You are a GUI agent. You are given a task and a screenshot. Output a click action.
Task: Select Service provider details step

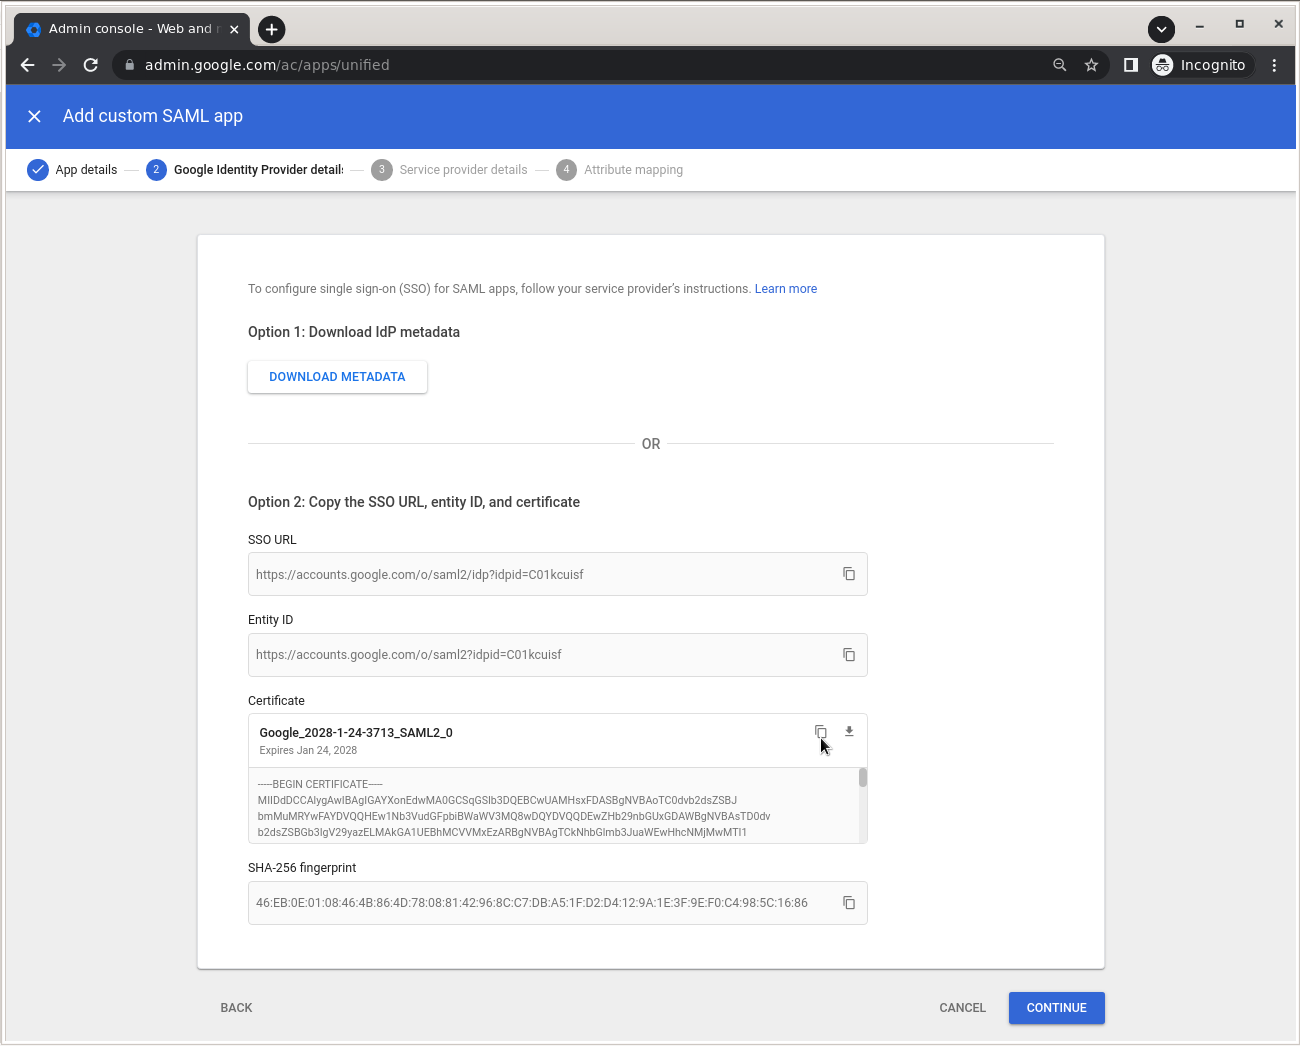(449, 170)
